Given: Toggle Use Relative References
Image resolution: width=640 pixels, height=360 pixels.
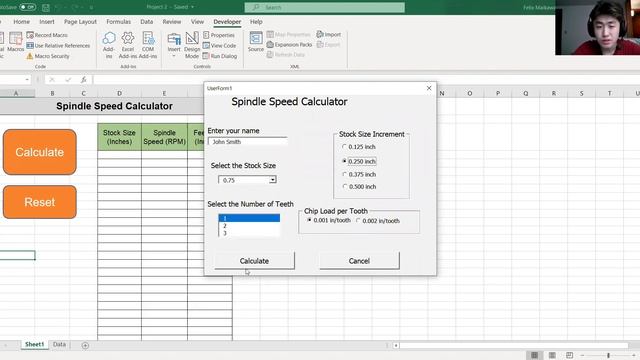Looking at the screenshot, I should point(58,46).
